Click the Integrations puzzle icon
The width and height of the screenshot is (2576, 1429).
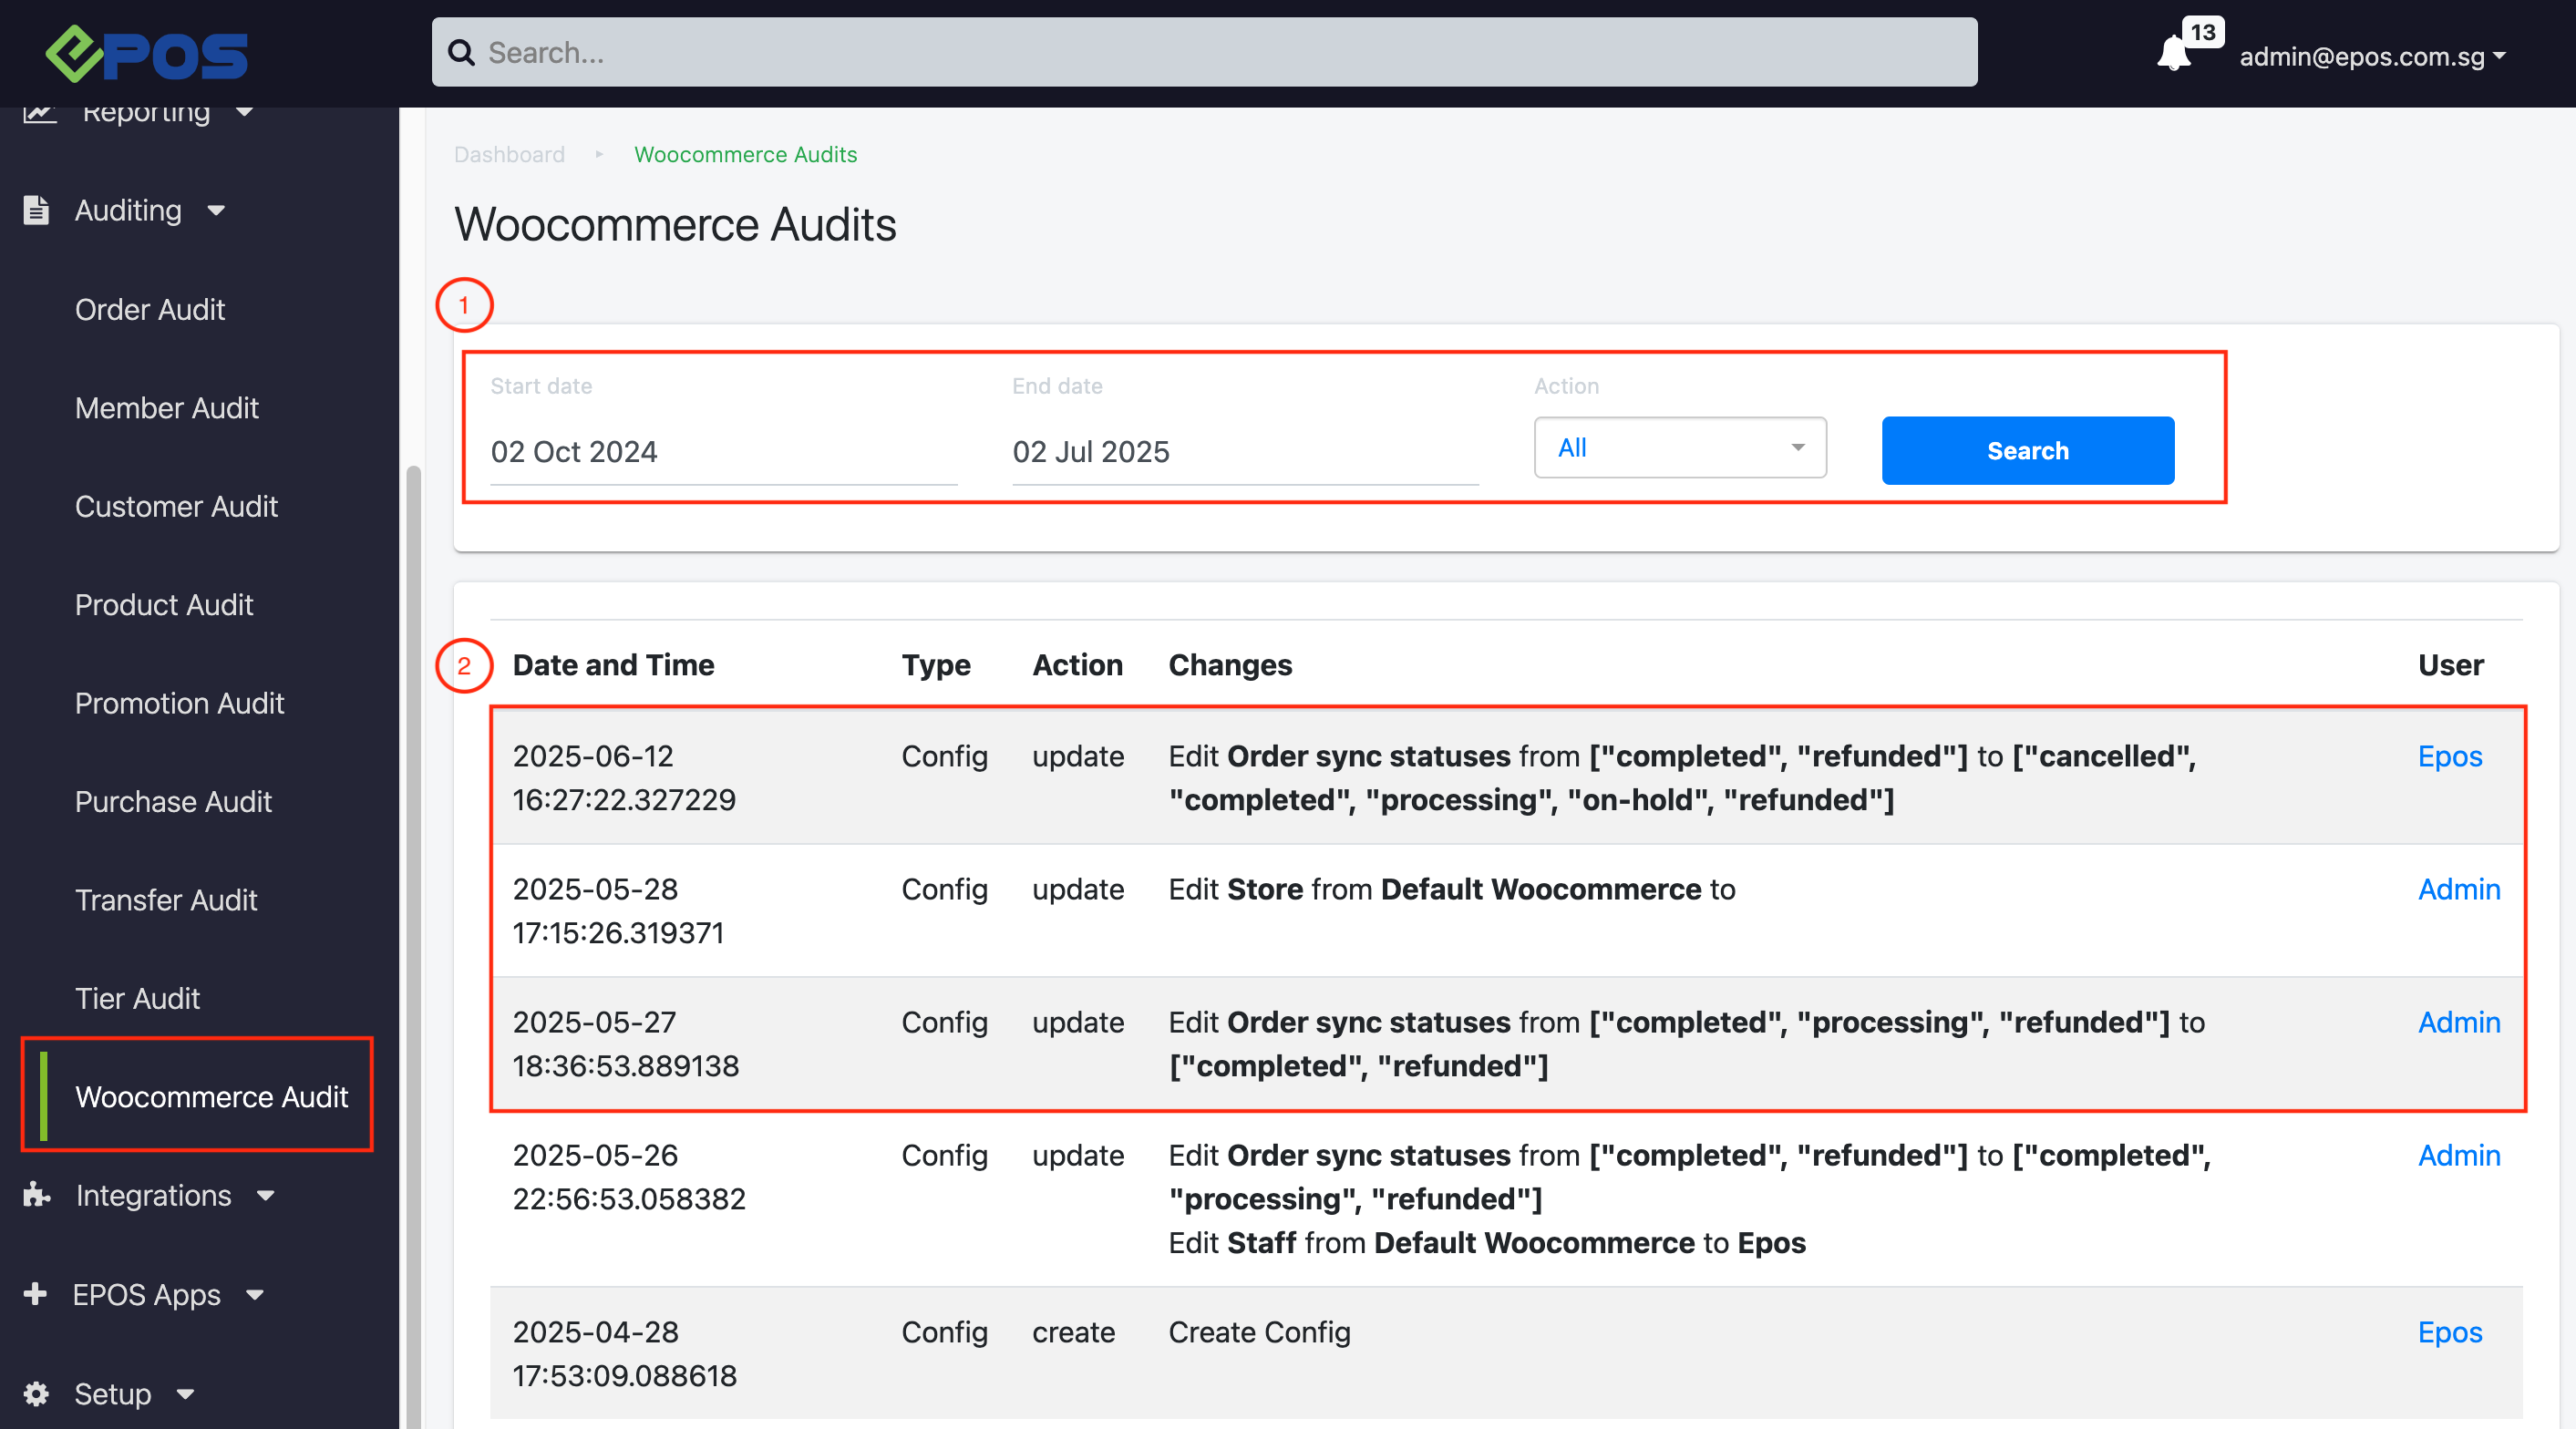[36, 1195]
